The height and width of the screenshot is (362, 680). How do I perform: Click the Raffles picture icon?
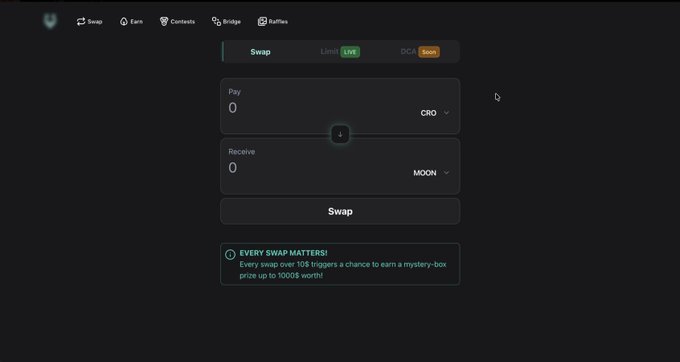pos(262,22)
